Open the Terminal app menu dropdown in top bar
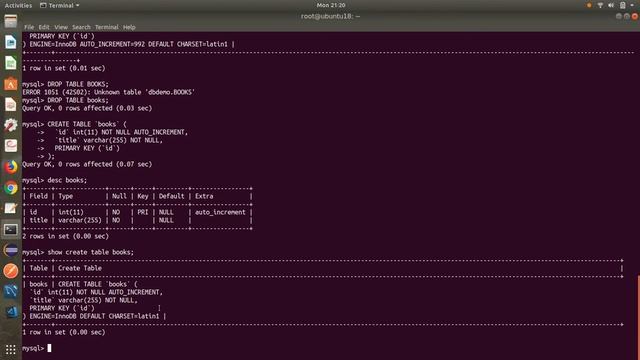Image resolution: width=640 pixels, height=360 pixels. tap(60, 5)
